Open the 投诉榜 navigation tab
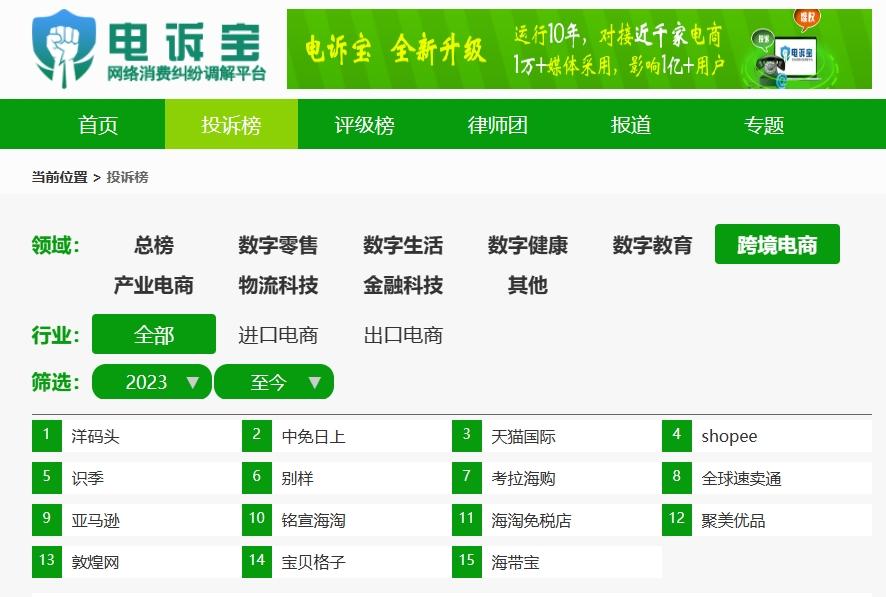This screenshot has width=886, height=597. (231, 124)
